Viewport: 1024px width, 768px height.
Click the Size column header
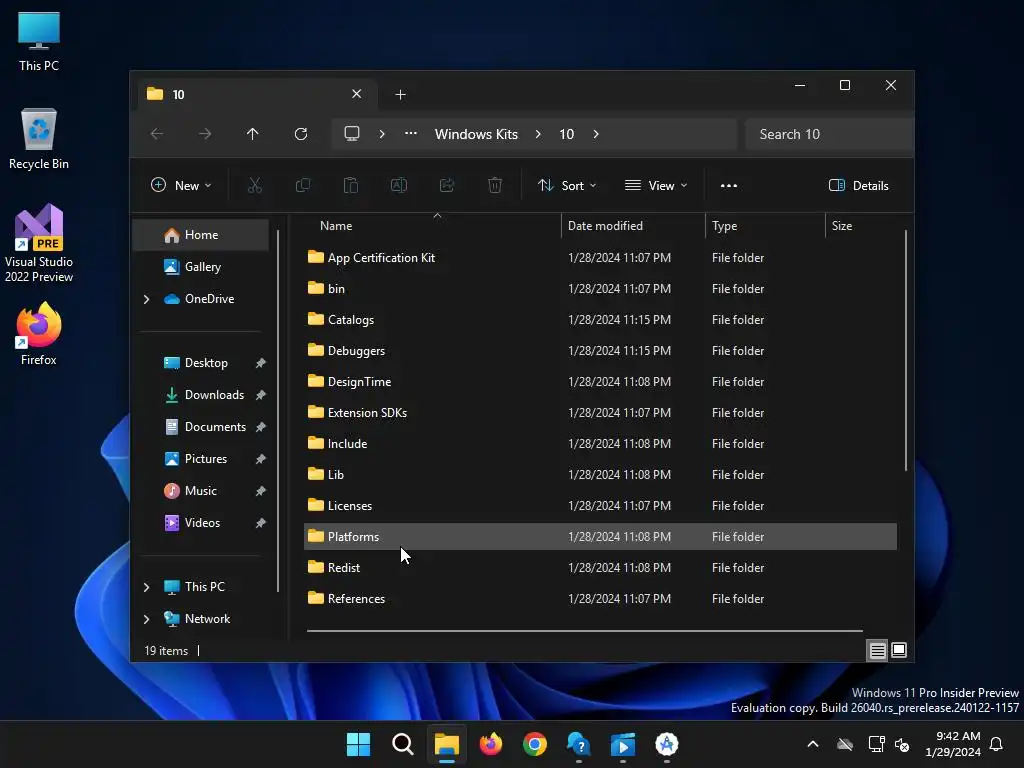click(x=861, y=226)
